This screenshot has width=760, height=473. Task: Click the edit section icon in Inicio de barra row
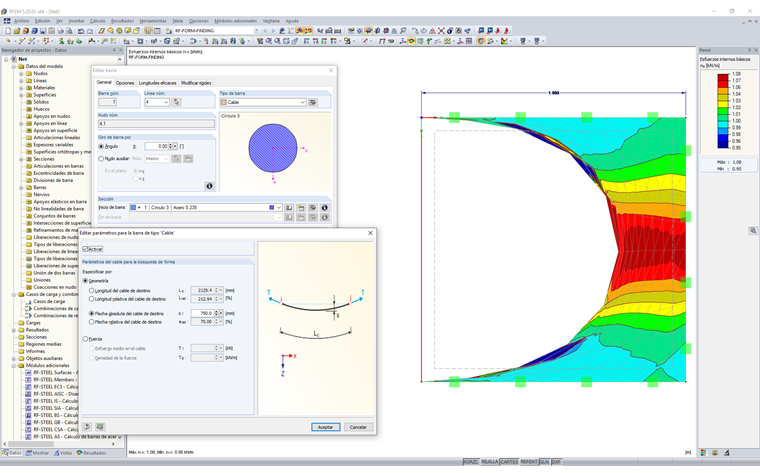coord(313,207)
